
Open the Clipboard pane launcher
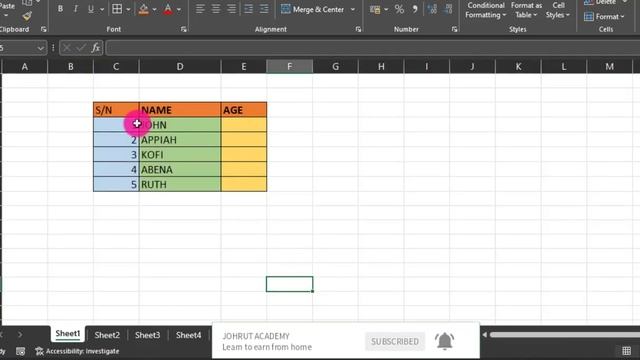pyautogui.click(x=44, y=29)
